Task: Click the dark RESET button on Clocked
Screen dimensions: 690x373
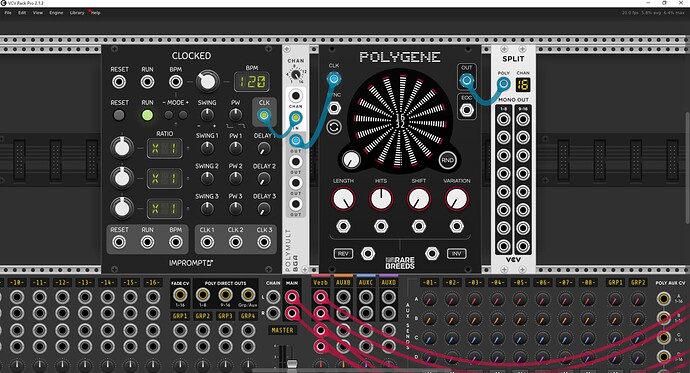Action: point(119,115)
